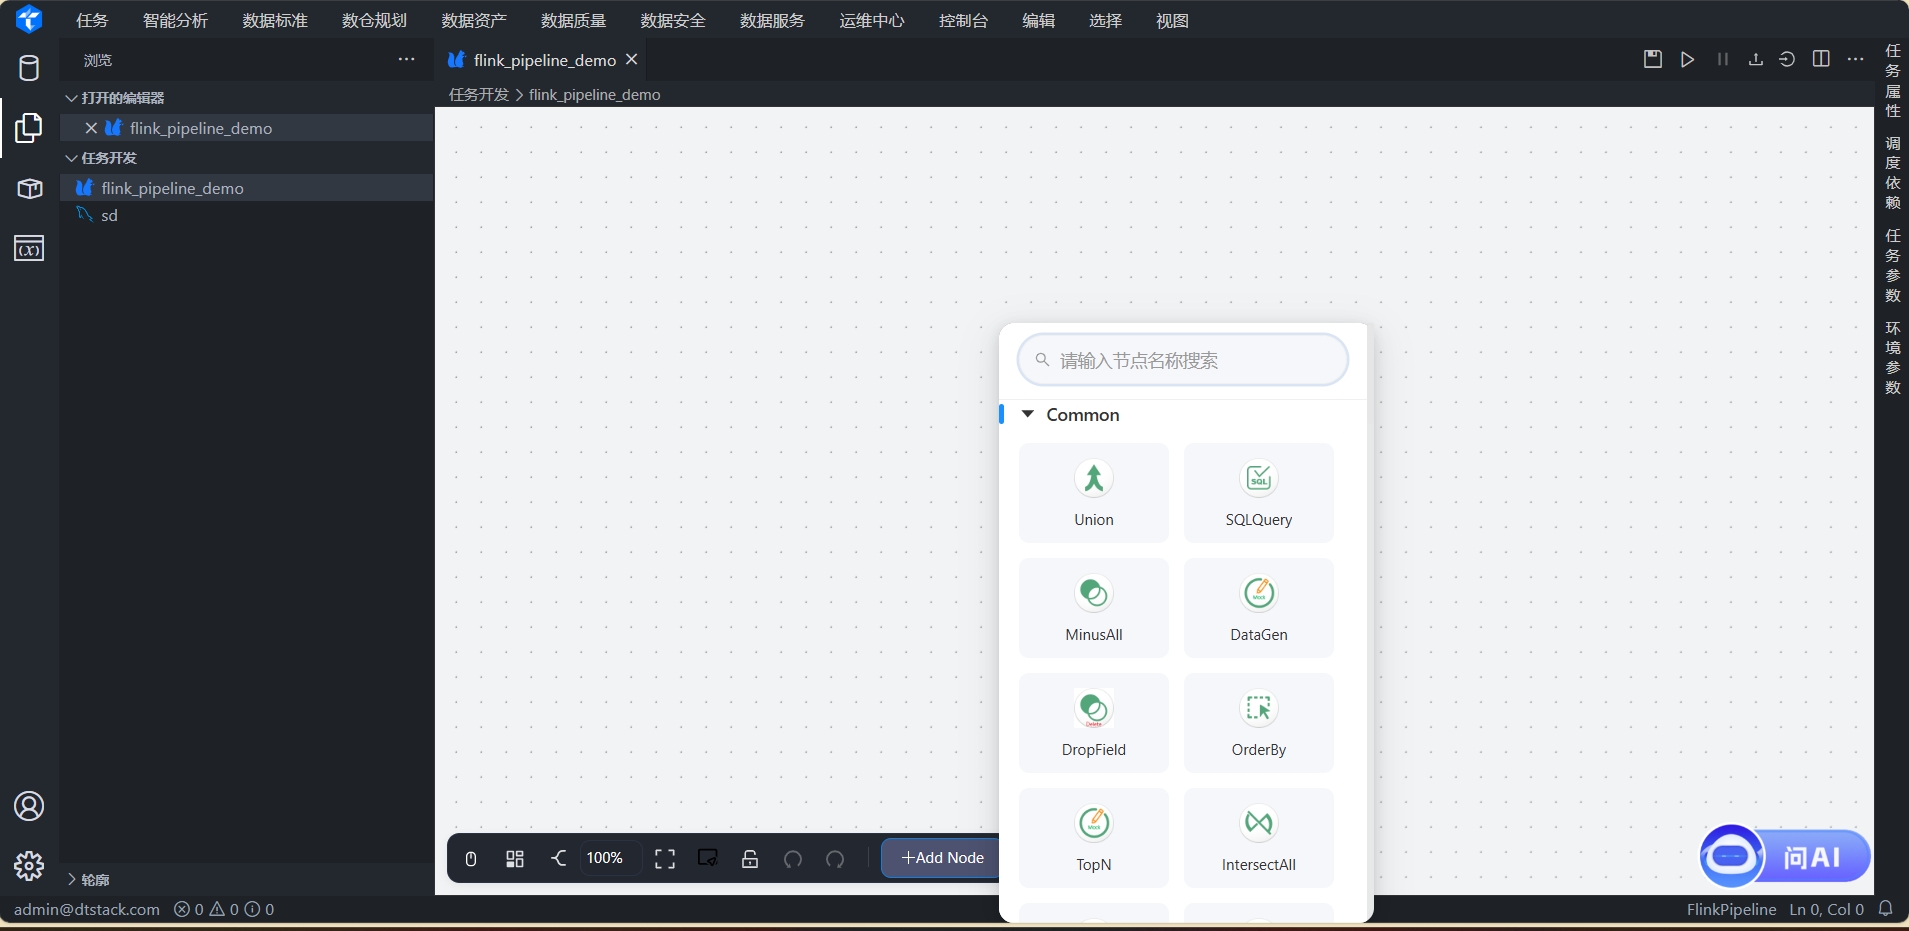This screenshot has width=1909, height=931.
Task: Click the auto layout grid icon
Action: coord(515,858)
